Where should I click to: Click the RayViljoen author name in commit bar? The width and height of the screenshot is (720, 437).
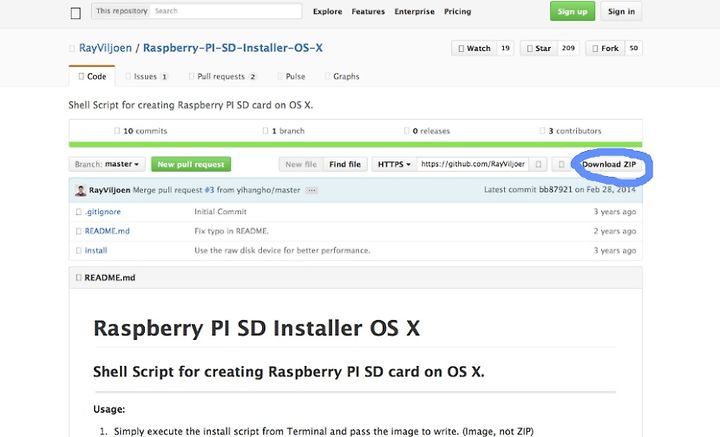[x=110, y=190]
